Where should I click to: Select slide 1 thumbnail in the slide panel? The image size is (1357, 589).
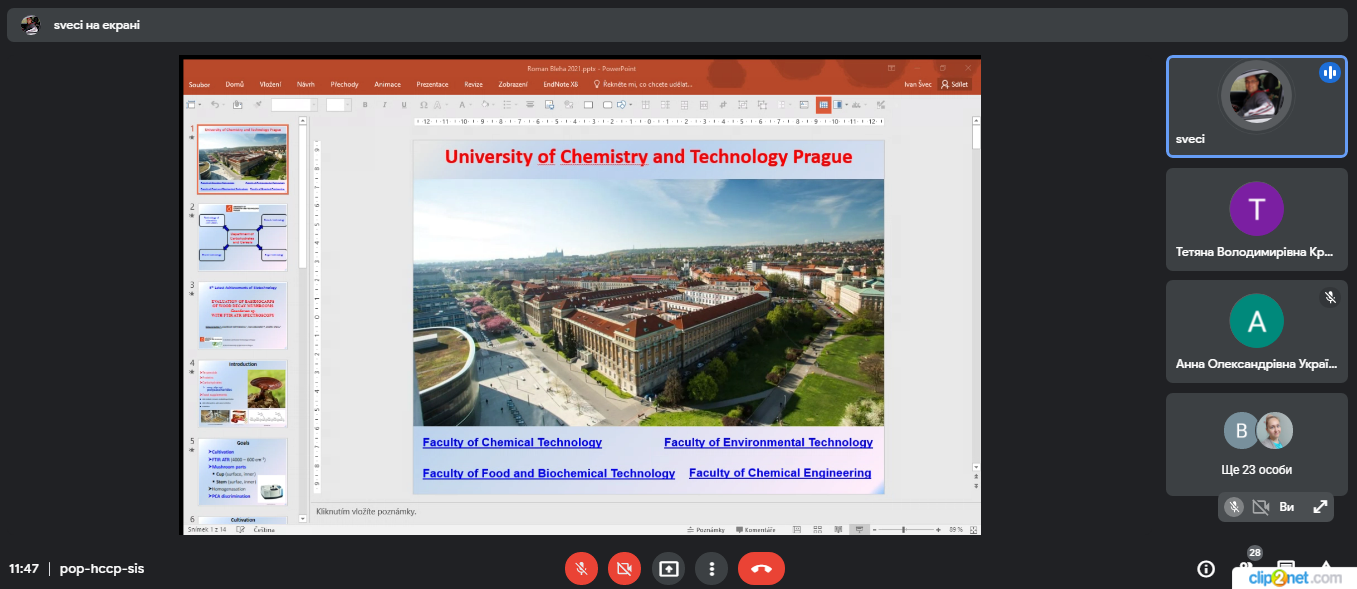click(243, 159)
